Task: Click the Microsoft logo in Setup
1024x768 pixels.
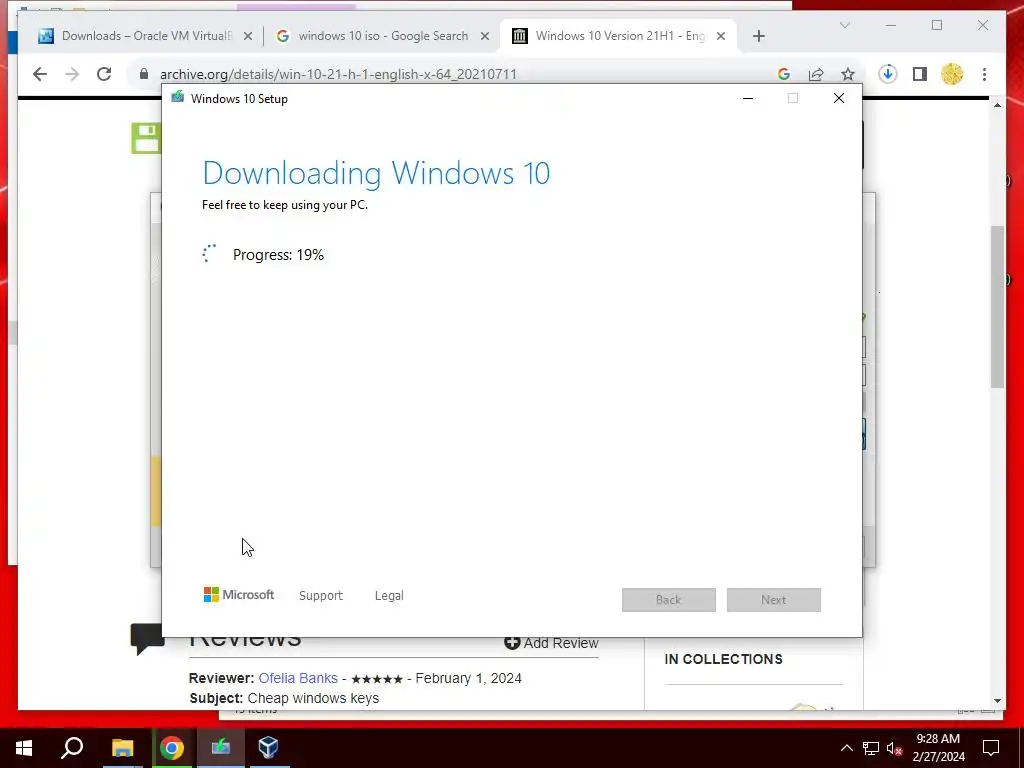Action: (x=239, y=595)
